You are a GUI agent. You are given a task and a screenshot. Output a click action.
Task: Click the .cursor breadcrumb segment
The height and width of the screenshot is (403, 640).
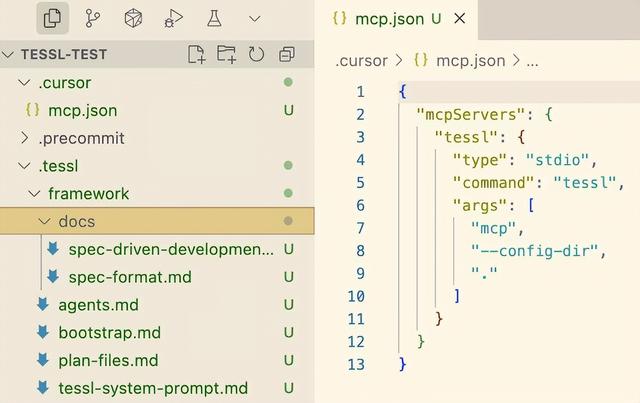[x=360, y=60]
